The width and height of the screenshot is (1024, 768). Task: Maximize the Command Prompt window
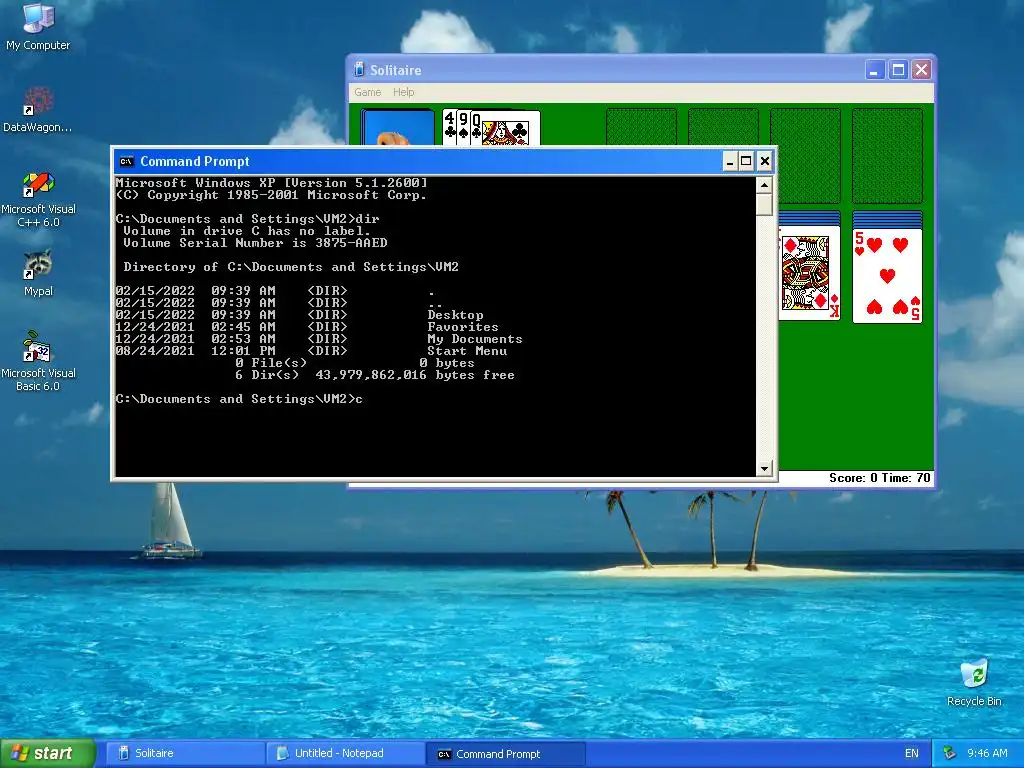[x=746, y=161]
